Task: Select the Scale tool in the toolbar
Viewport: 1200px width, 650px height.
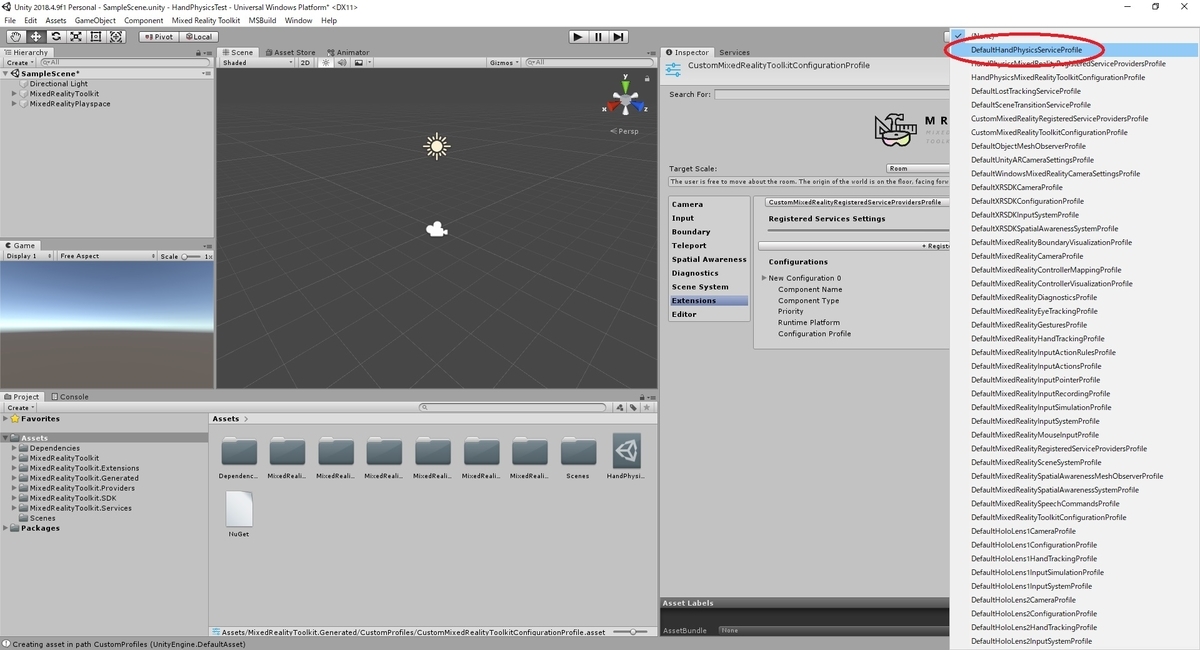Action: pos(76,37)
